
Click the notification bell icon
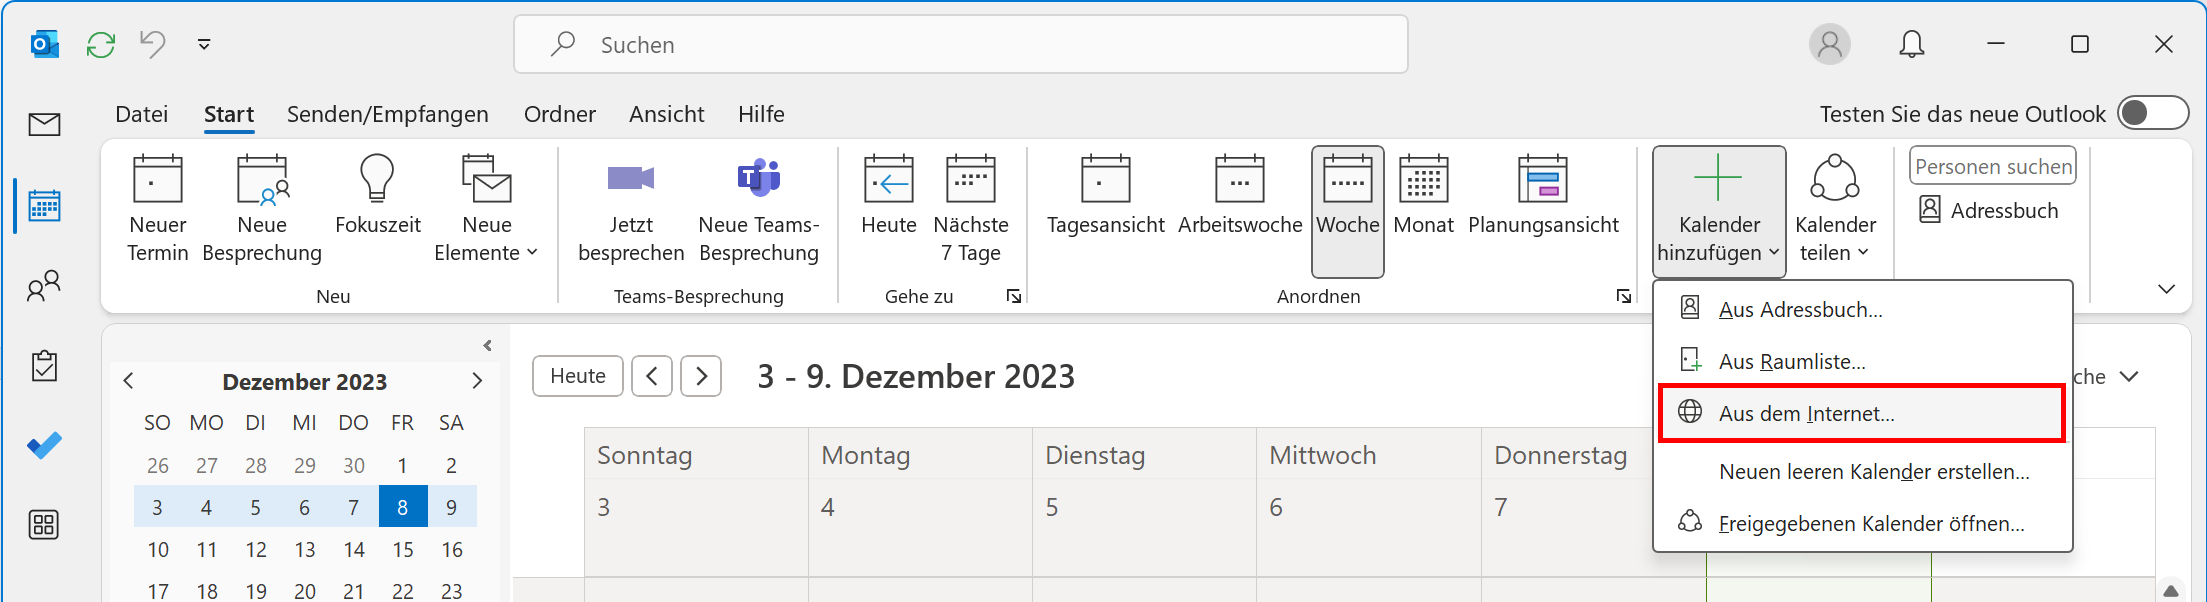point(1911,45)
